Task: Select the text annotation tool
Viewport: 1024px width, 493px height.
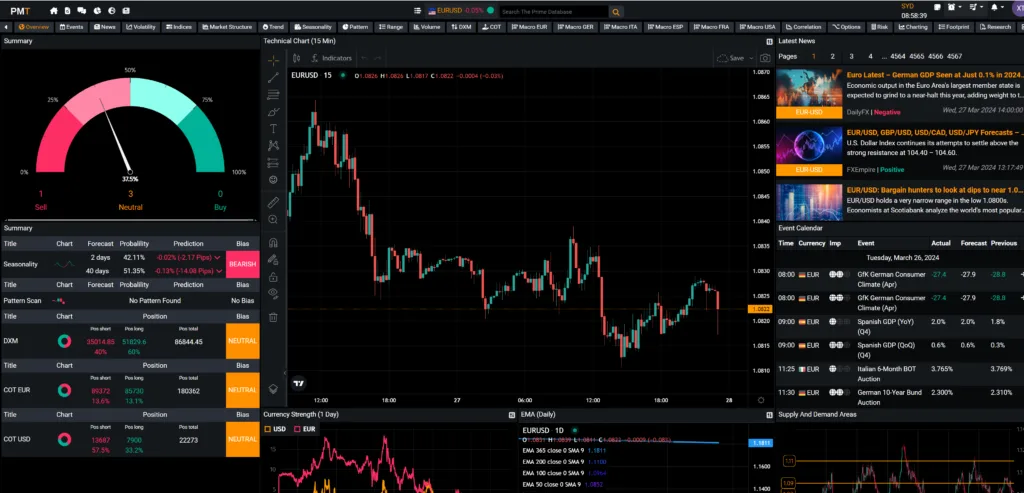Action: (273, 129)
